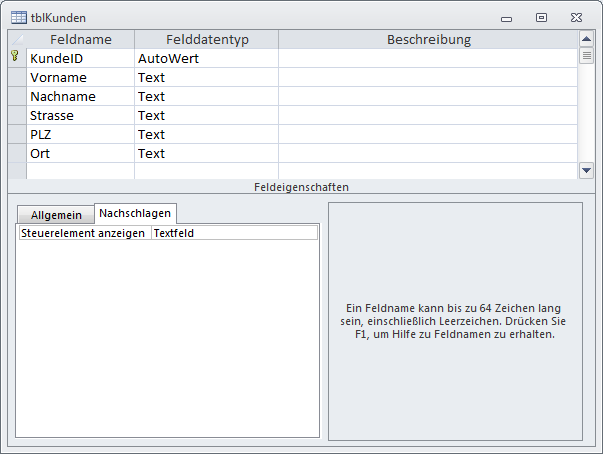Click the scroll up arrow of field list
Image resolution: width=603 pixels, height=454 pixels.
click(x=586, y=39)
